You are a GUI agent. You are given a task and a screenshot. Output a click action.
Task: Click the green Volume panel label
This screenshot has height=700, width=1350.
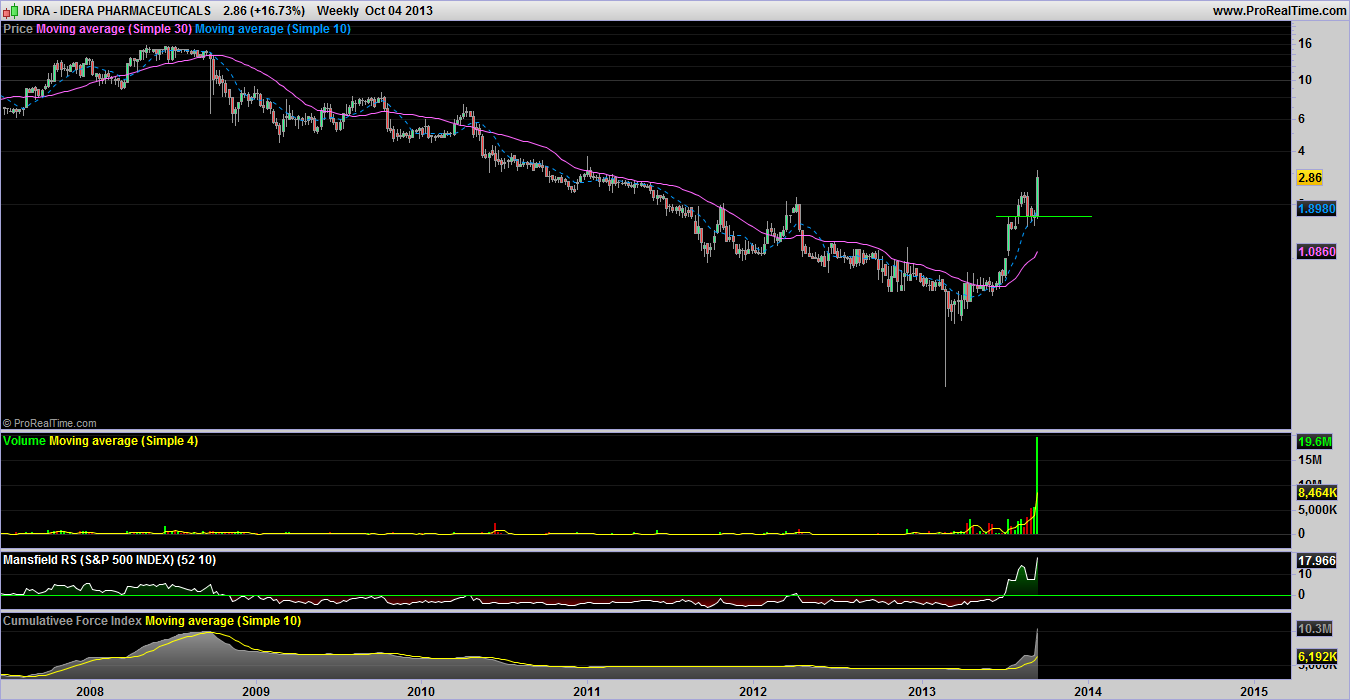point(25,441)
